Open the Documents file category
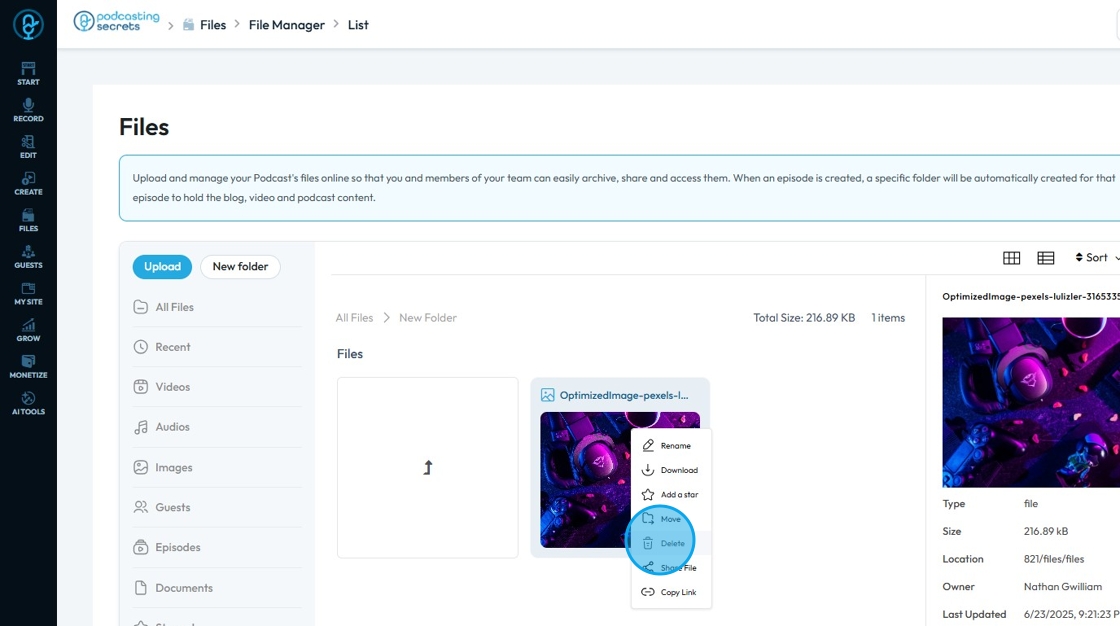The width and height of the screenshot is (1120, 626). (217, 588)
